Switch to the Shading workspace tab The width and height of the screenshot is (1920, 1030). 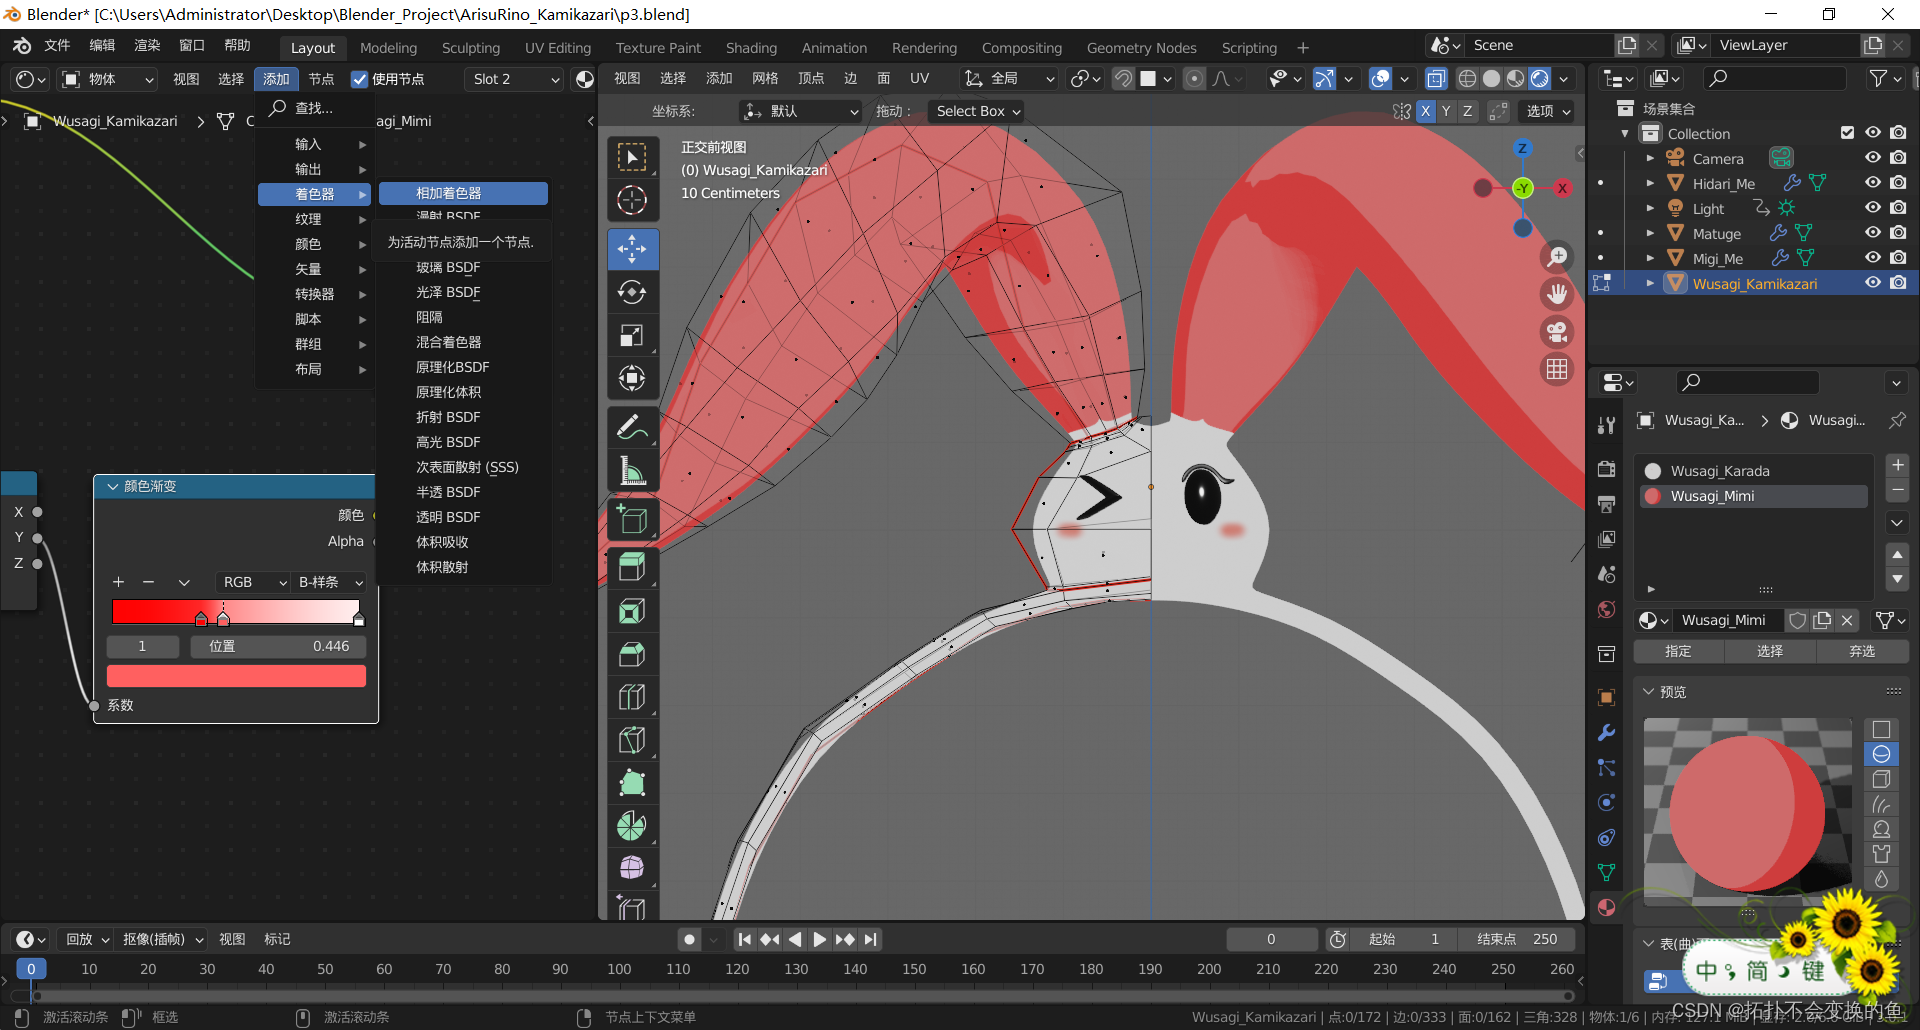(751, 48)
